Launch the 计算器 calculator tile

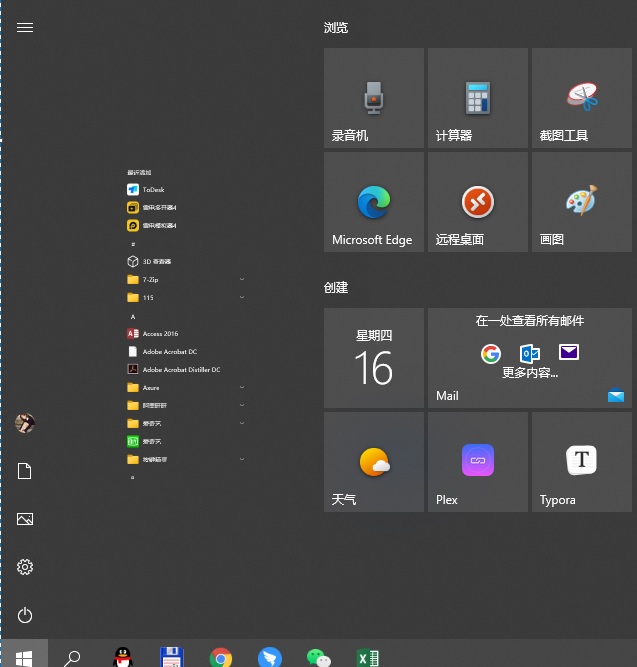(x=478, y=98)
